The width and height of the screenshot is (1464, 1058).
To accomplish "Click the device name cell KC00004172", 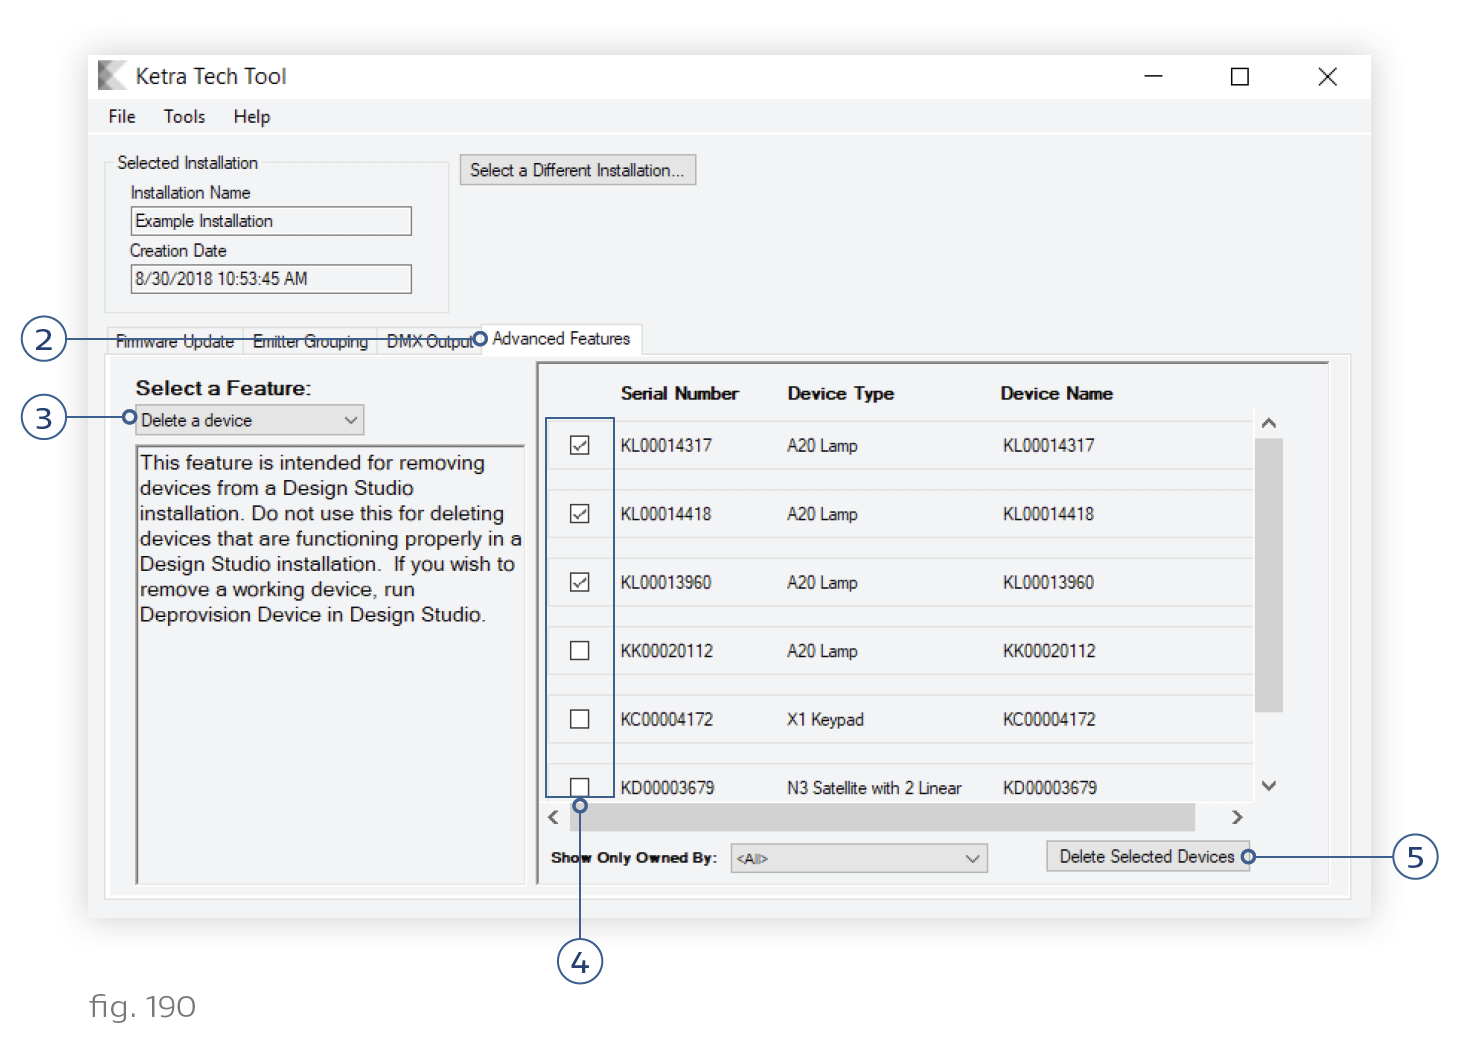I will [x=1049, y=720].
